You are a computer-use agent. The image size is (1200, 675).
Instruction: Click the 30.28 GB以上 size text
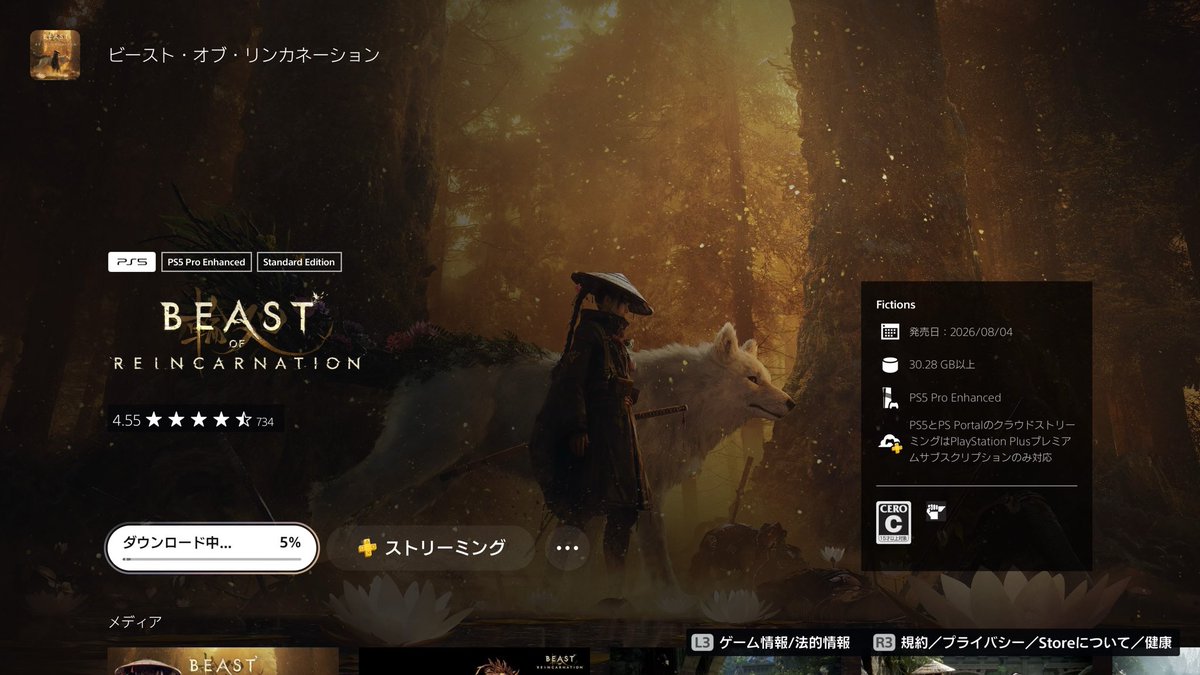[x=944, y=365]
